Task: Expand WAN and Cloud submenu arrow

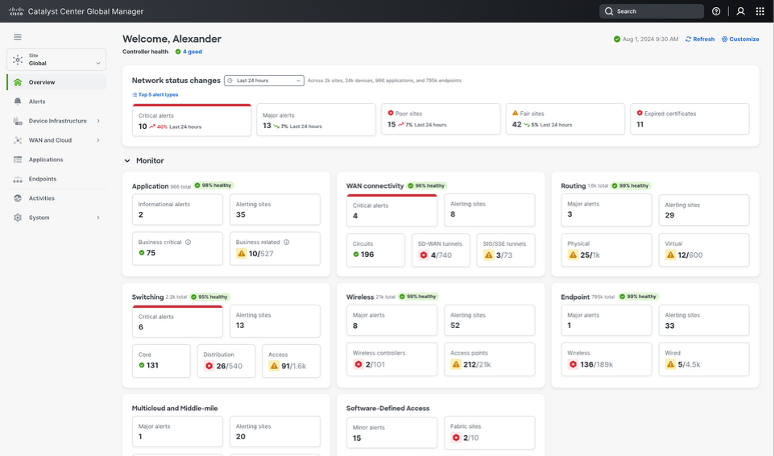Action: pyautogui.click(x=98, y=140)
